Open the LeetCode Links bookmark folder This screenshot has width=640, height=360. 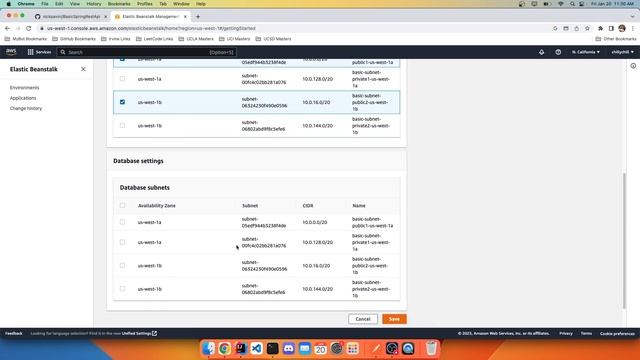pyautogui.click(x=155, y=39)
